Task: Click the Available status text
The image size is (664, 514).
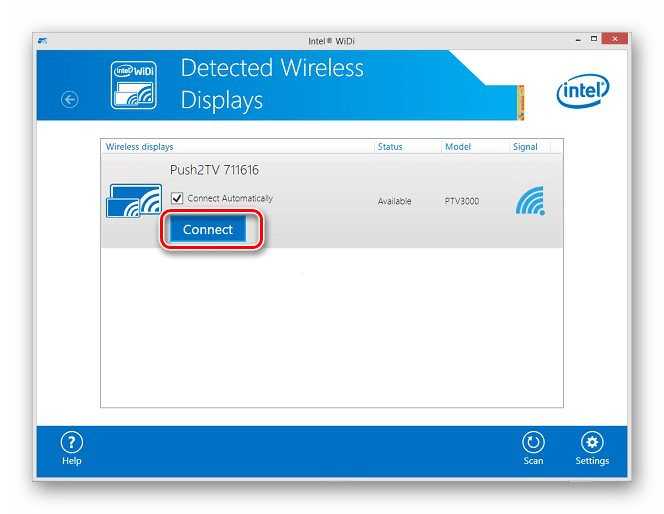Action: [x=394, y=201]
